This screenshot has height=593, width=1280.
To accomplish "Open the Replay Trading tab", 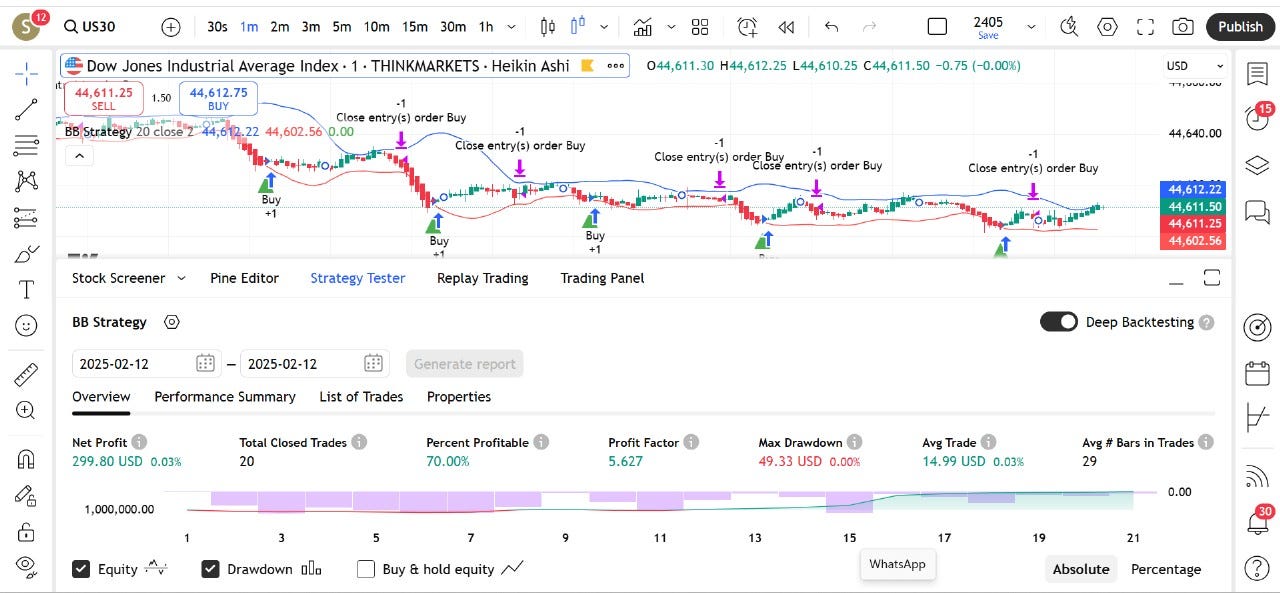I will [483, 278].
